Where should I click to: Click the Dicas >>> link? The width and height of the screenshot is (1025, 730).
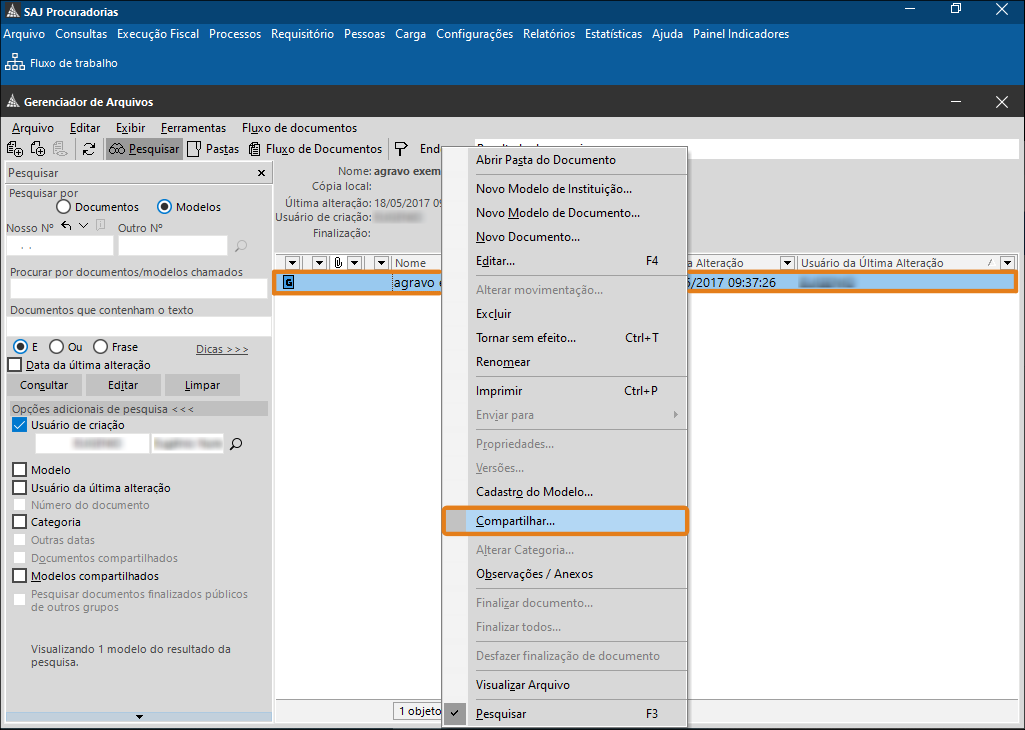pyautogui.click(x=222, y=349)
